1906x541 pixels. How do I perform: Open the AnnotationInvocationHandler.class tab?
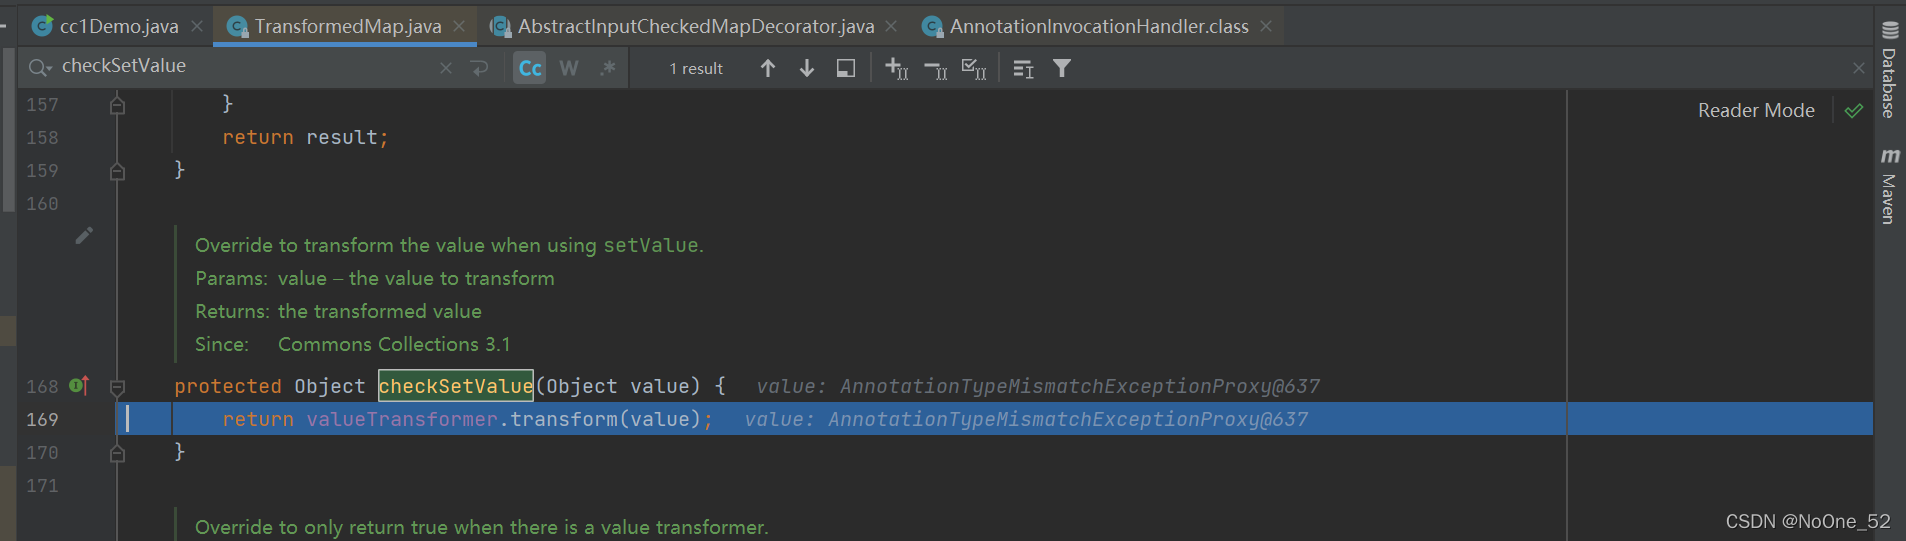tap(1098, 27)
